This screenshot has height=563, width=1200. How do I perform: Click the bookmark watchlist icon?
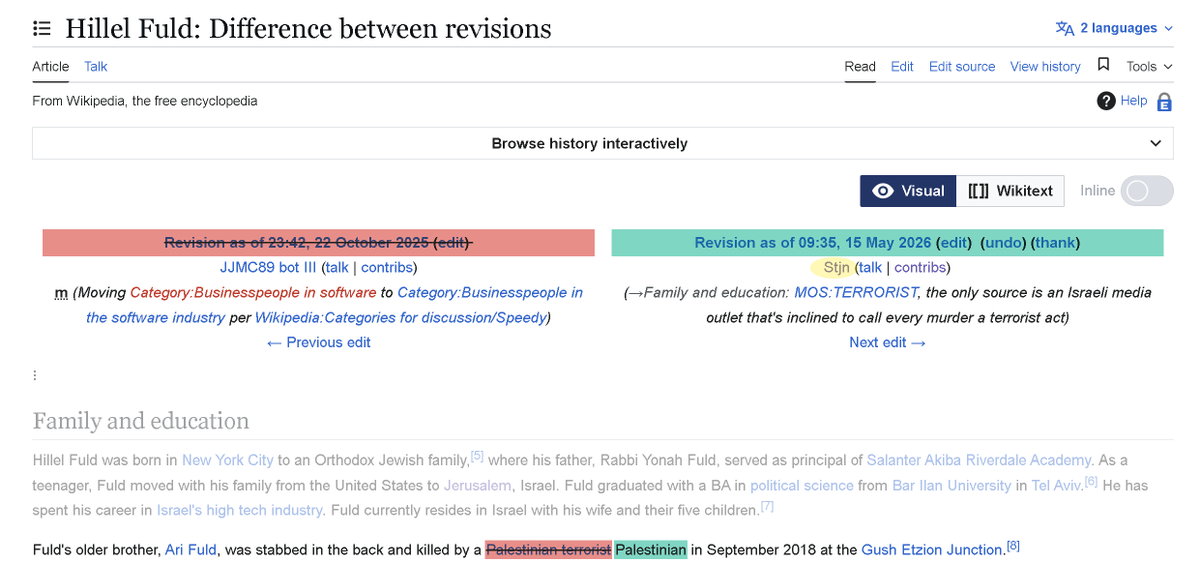[1104, 65]
